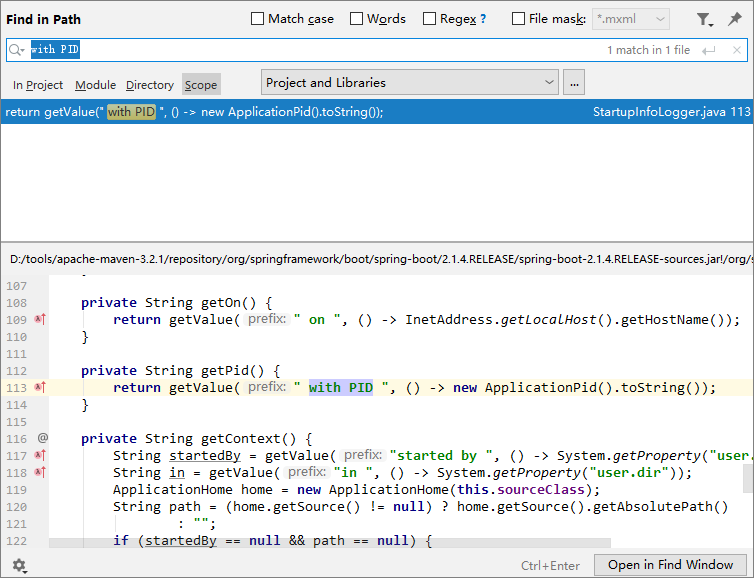754x578 pixels.
Task: Open the settings gear icon at bottom left
Action: pos(19,565)
